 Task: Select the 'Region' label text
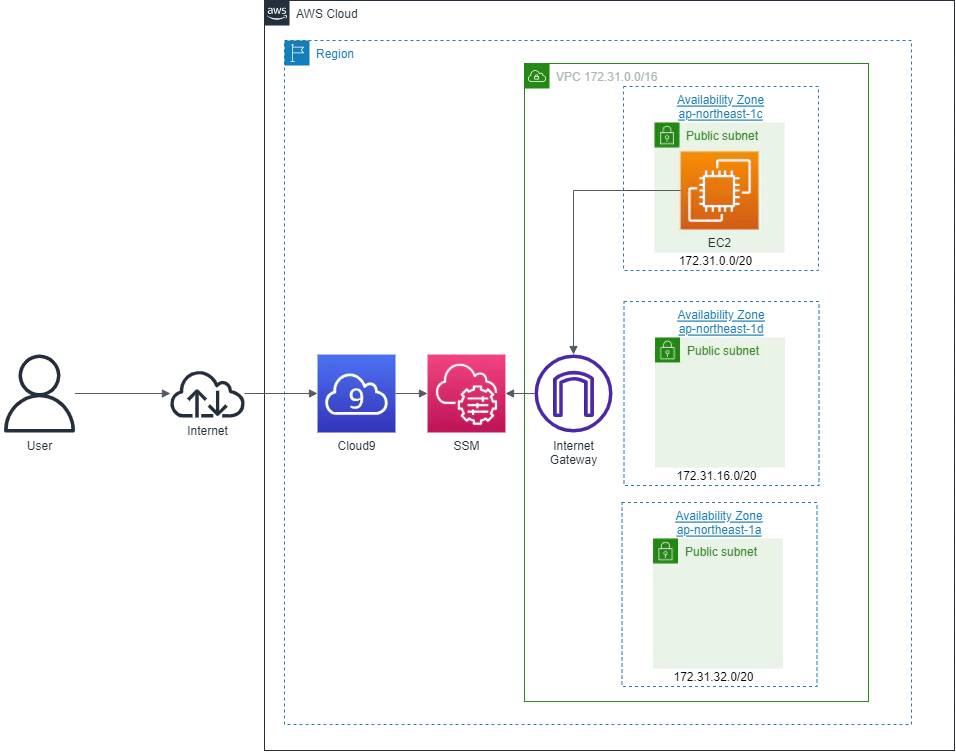pos(335,54)
